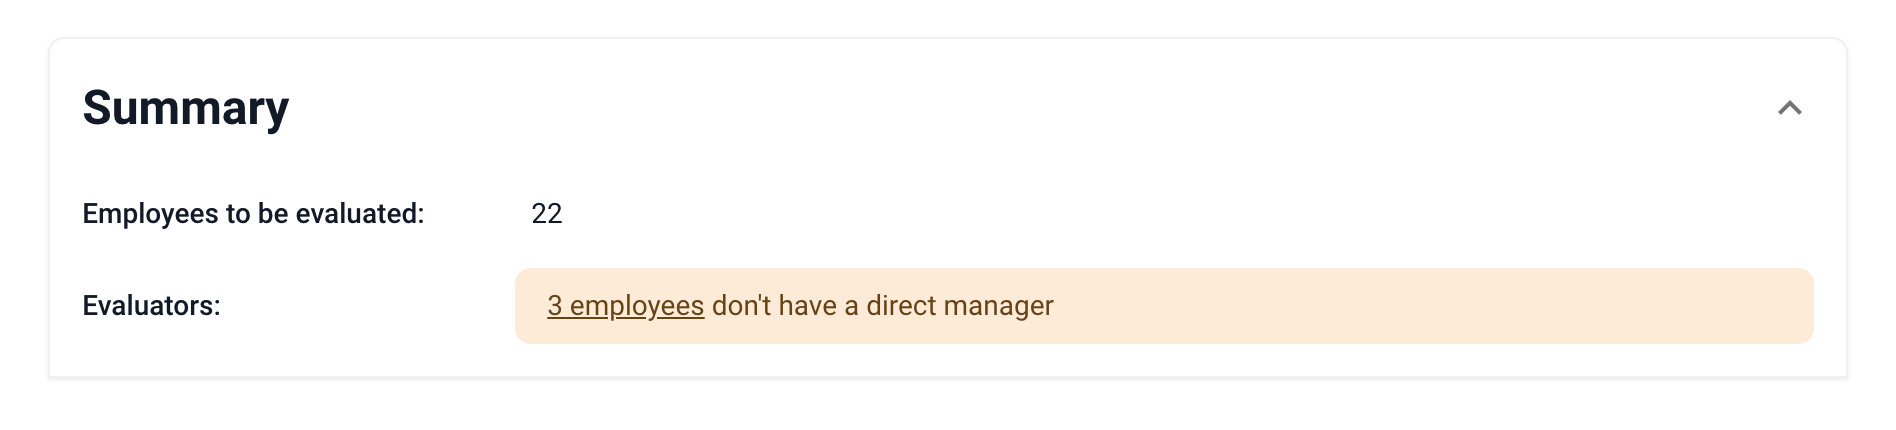The height and width of the screenshot is (430, 1896).
Task: Click the Evaluators row label text
Action: pos(151,306)
